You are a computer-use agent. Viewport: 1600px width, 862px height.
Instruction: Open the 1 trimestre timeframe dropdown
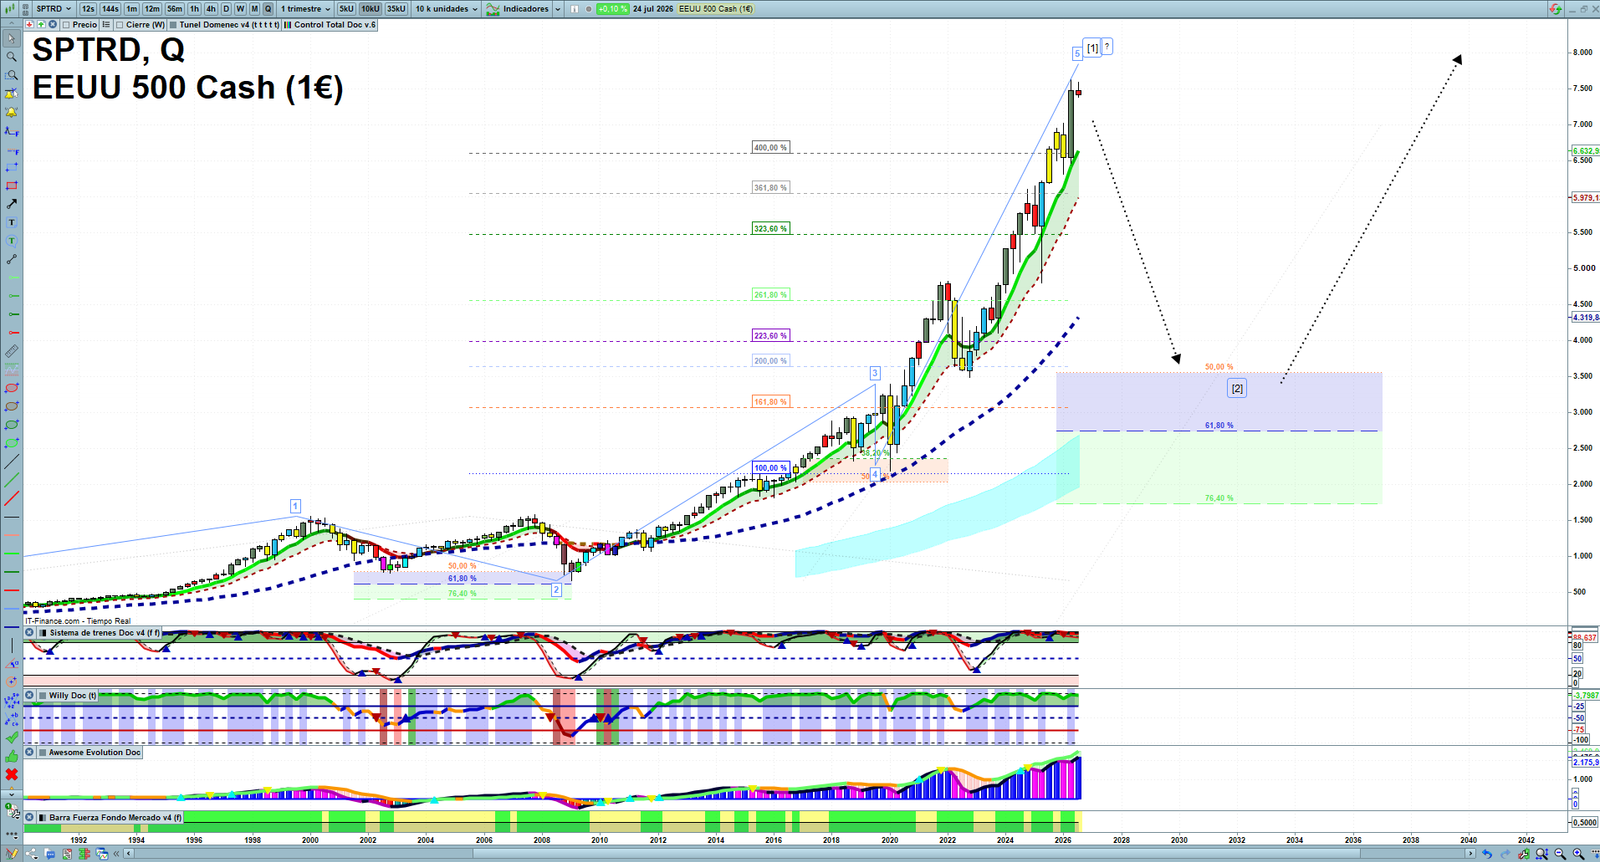305,9
